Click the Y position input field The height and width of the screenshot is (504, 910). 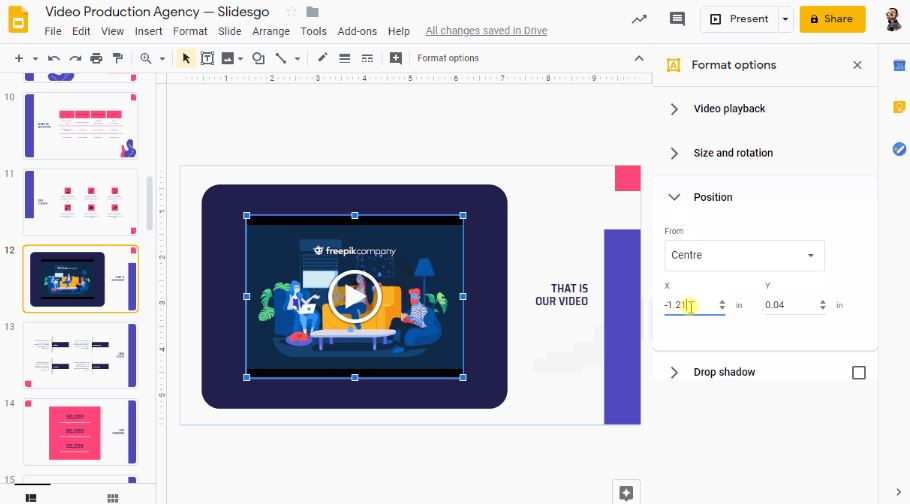(x=790, y=305)
